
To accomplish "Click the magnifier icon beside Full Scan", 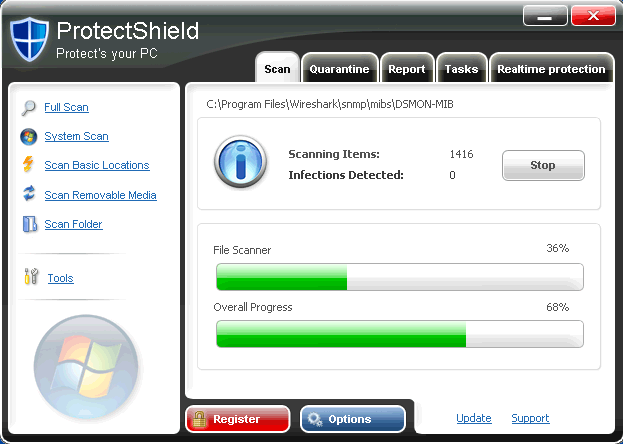I will point(28,108).
